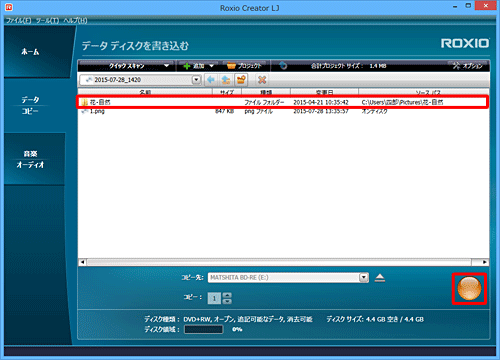The image size is (500, 360).
Task: Open the ファイル(F) menu
Action: click(x=18, y=21)
